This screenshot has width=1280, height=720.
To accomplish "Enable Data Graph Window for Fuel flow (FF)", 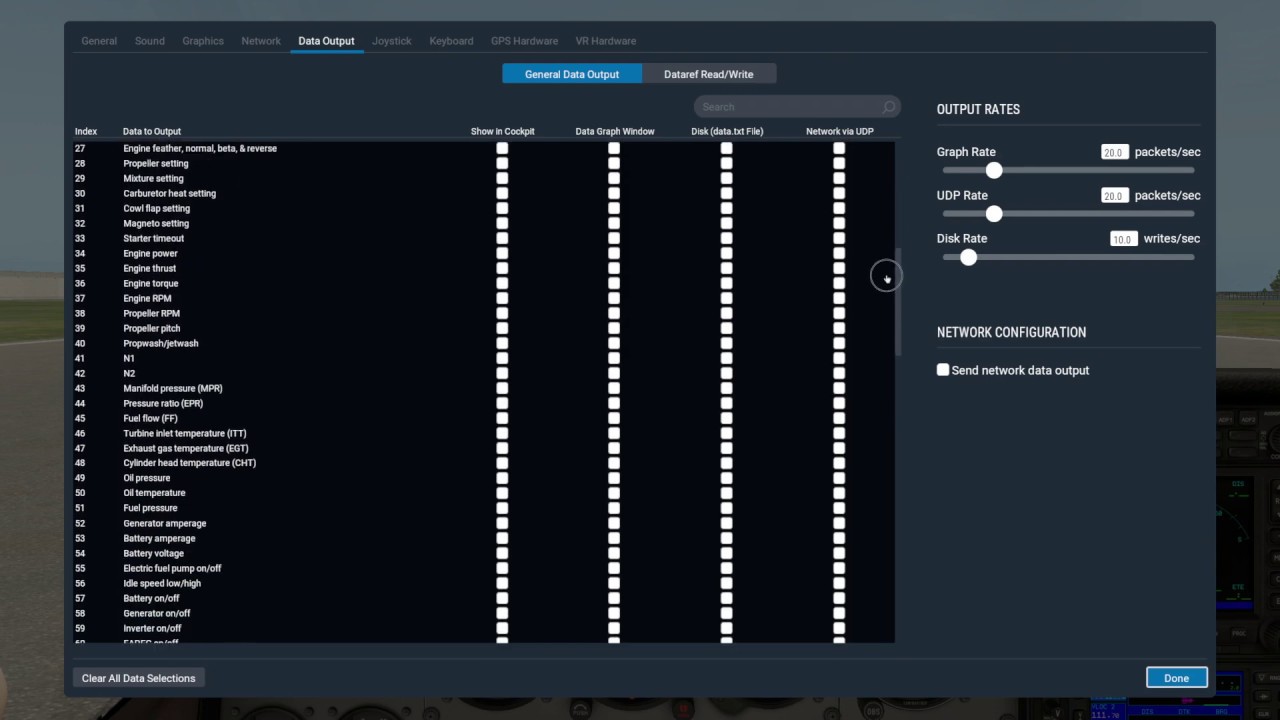I will coord(614,418).
